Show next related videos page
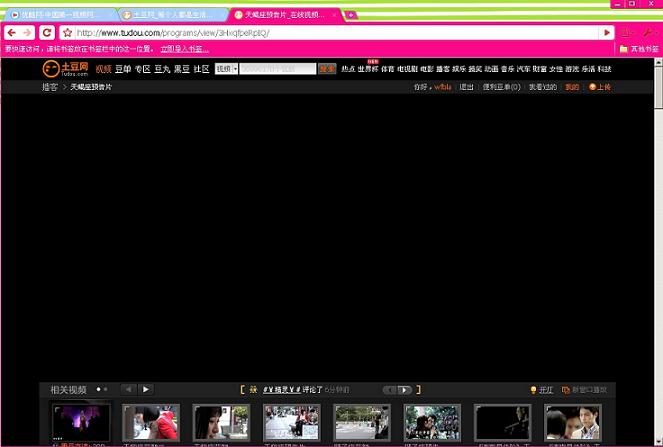The image size is (663, 447). tap(146, 389)
